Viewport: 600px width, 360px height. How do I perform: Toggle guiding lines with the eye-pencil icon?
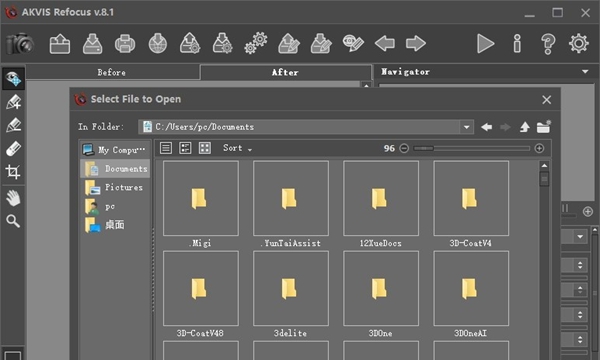[x=353, y=43]
